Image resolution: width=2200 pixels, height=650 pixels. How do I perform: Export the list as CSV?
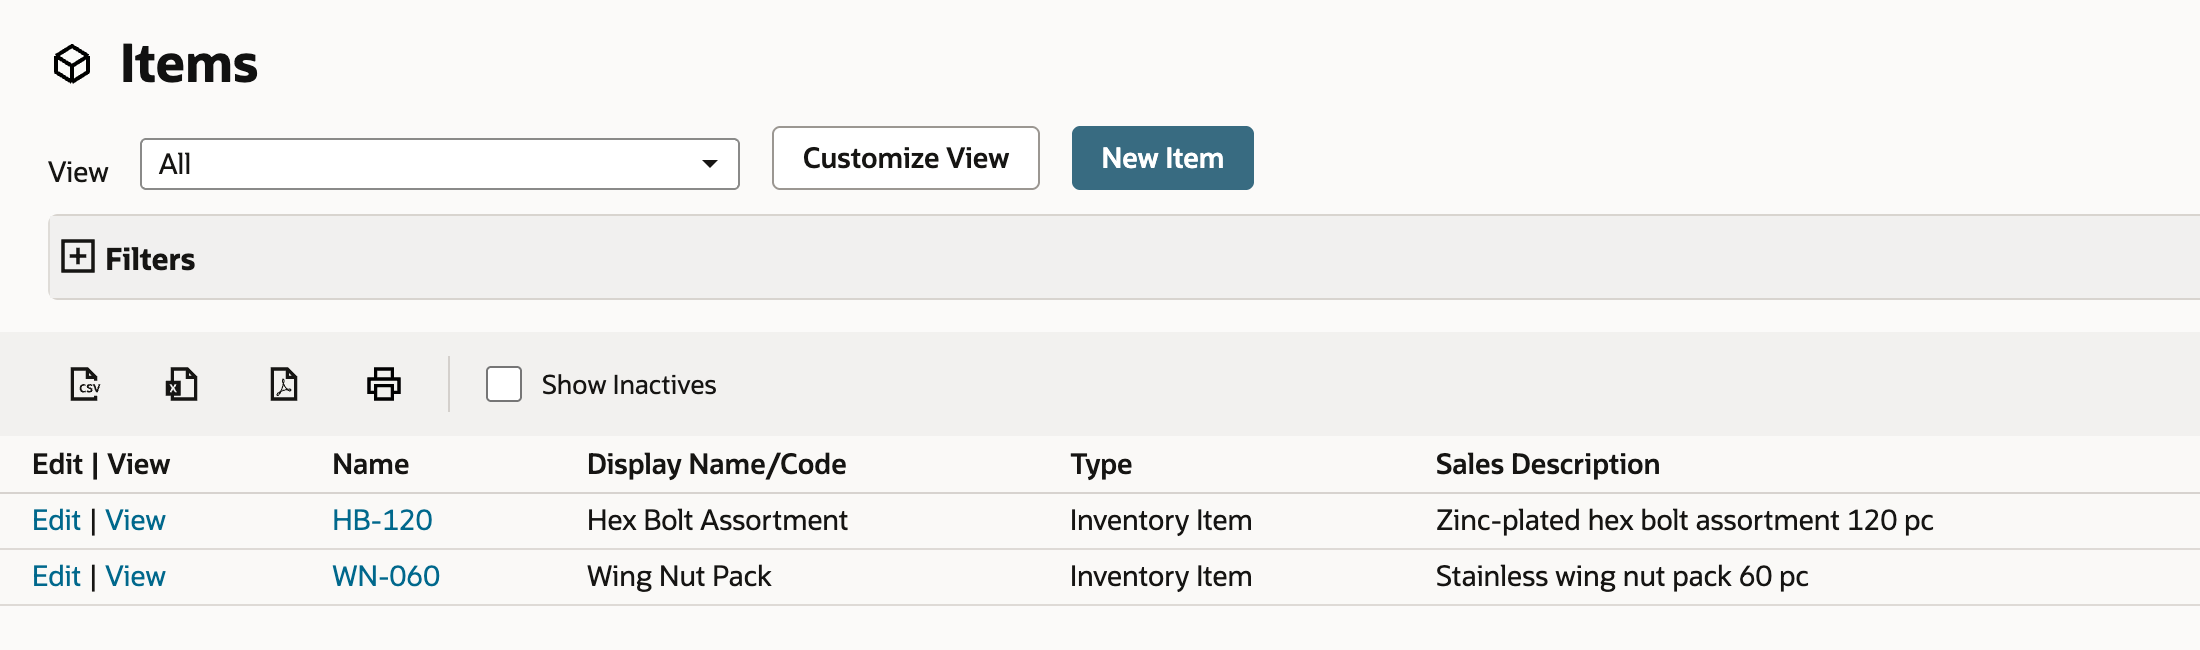click(x=85, y=384)
